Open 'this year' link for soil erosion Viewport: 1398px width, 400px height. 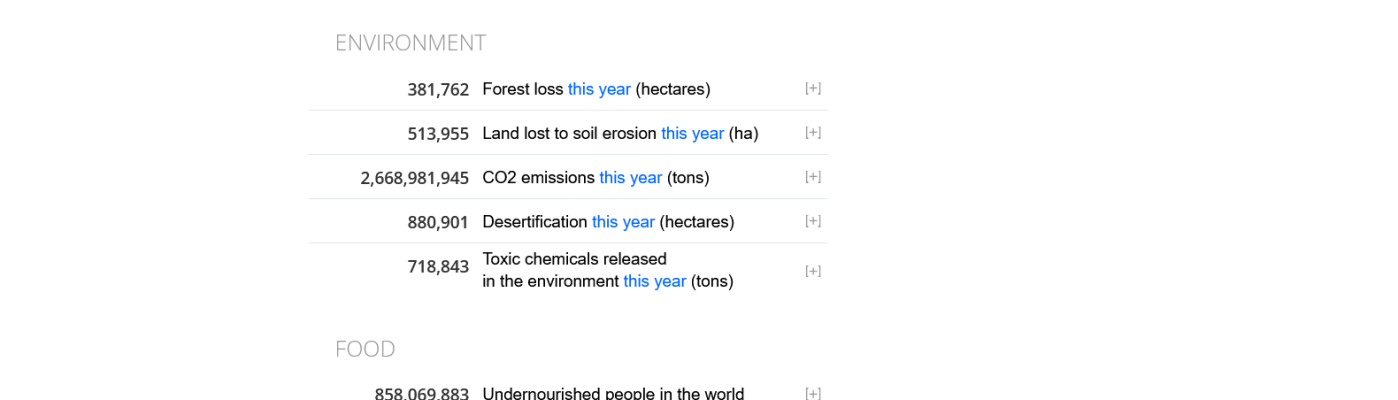(692, 133)
